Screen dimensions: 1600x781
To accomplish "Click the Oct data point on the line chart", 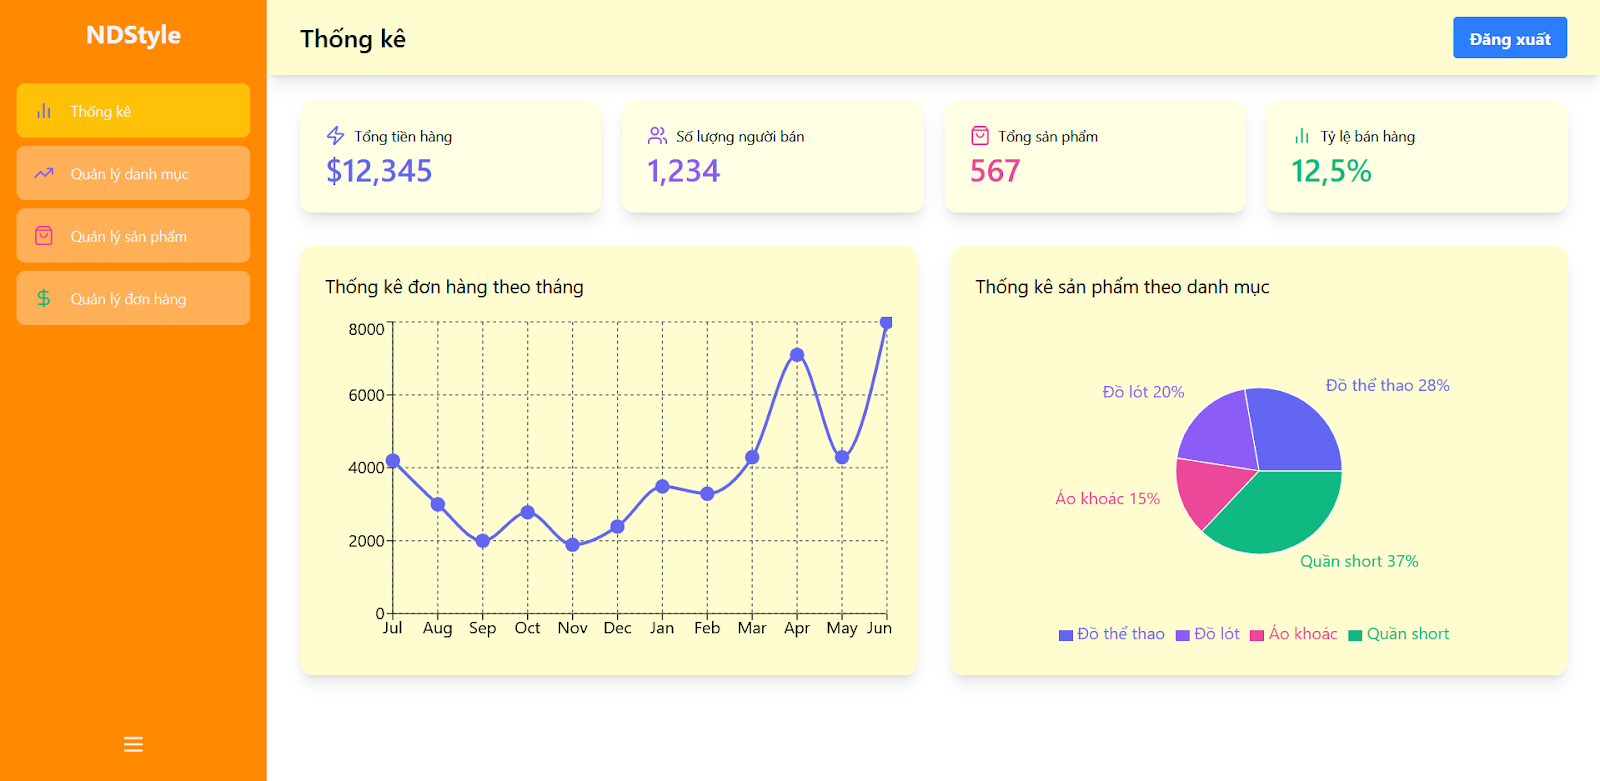I will 528,512.
